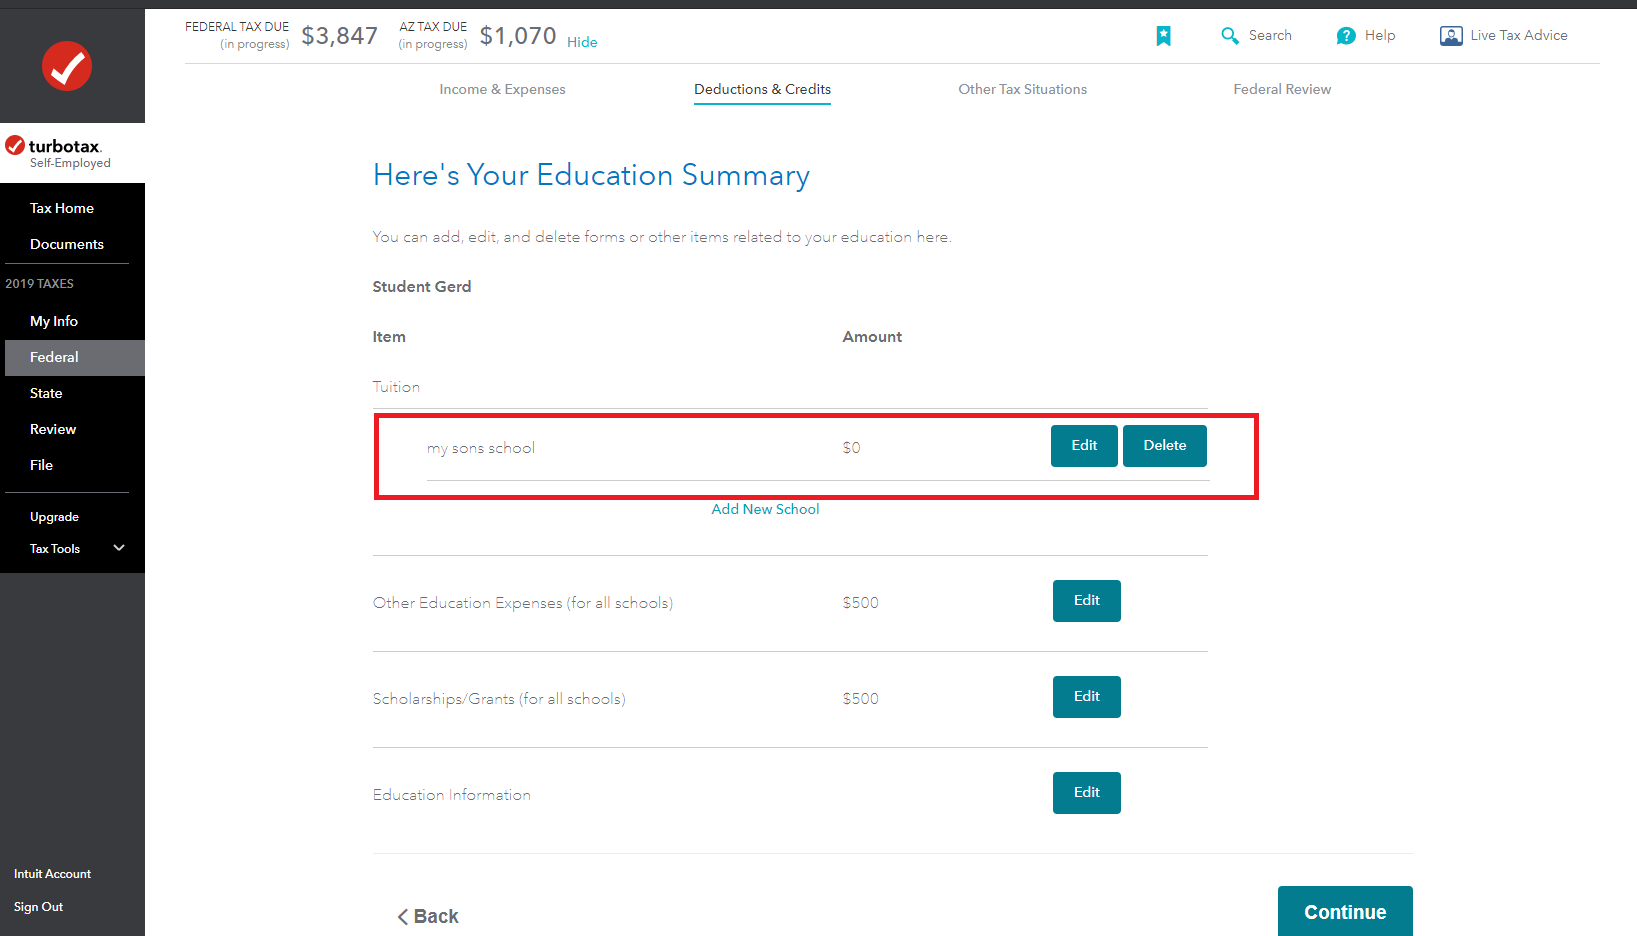Open Documents in the sidebar

tap(67, 244)
